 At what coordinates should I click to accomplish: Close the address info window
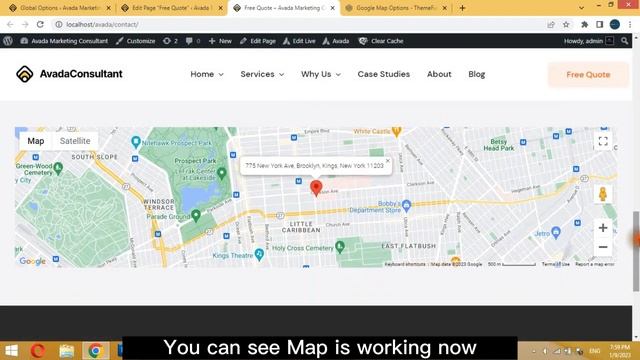click(388, 161)
